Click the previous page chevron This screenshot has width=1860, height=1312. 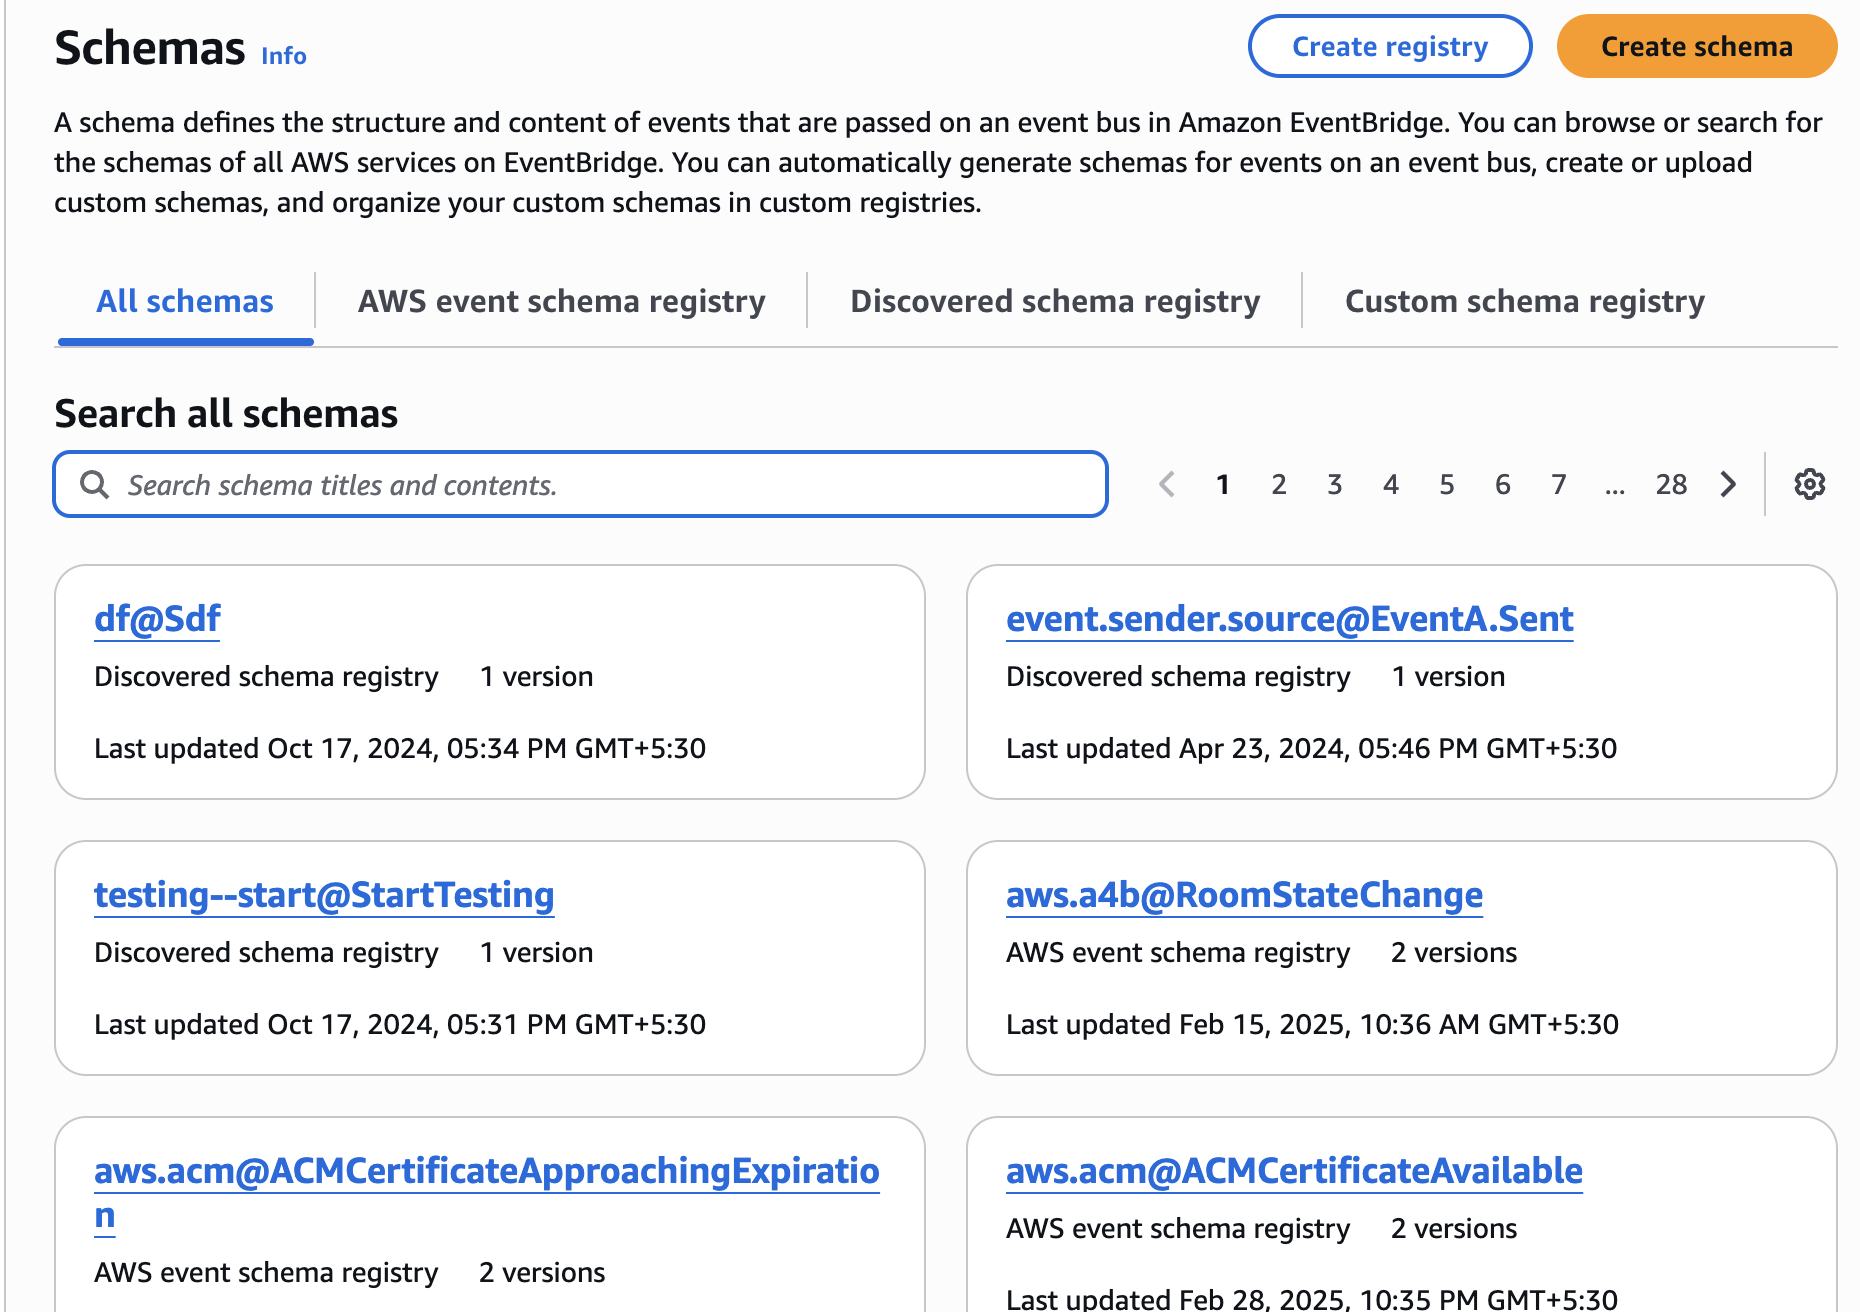1166,484
